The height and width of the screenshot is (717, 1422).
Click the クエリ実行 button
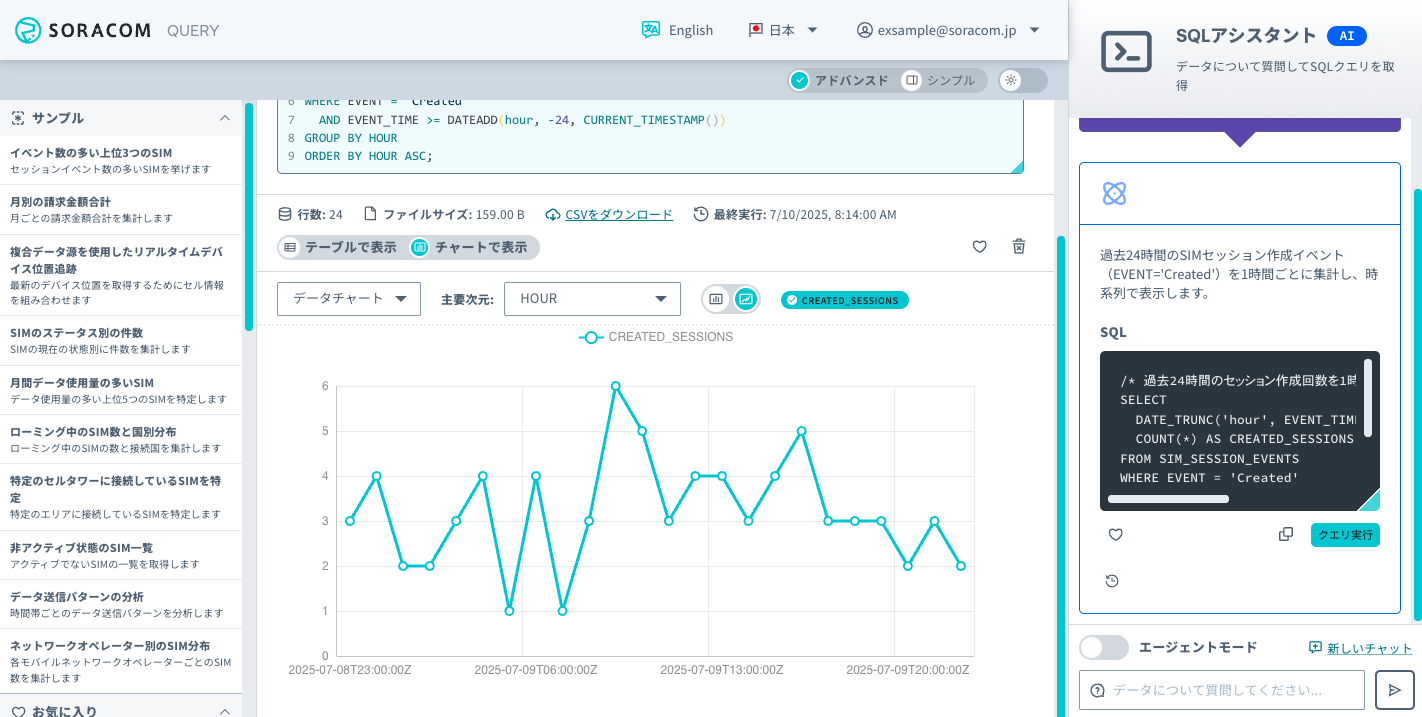(x=1345, y=535)
